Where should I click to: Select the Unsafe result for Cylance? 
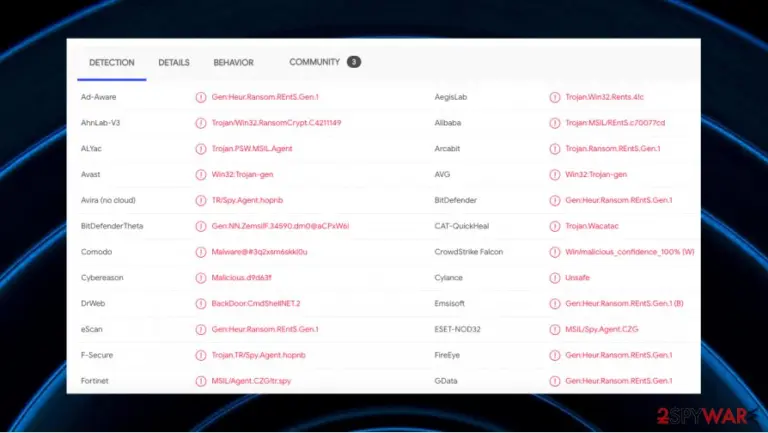pyautogui.click(x=577, y=278)
